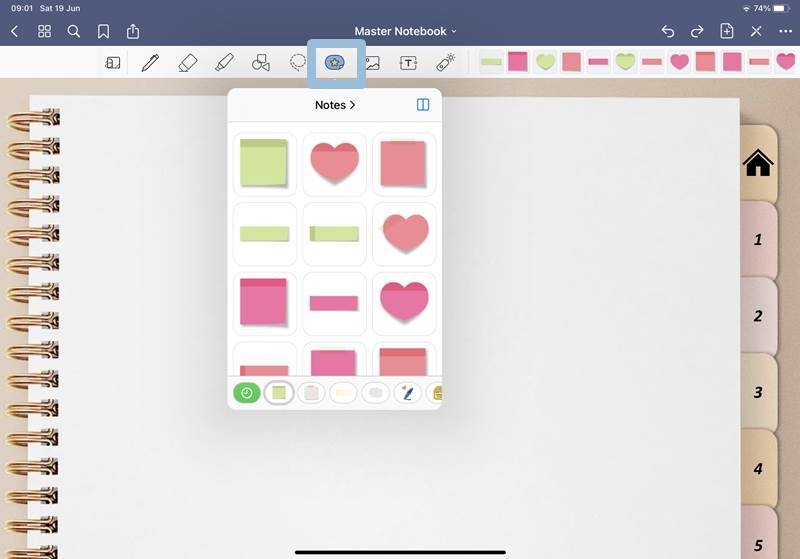This screenshot has width=800, height=559.
Task: Select the Lasso selection tool
Action: [x=298, y=62]
